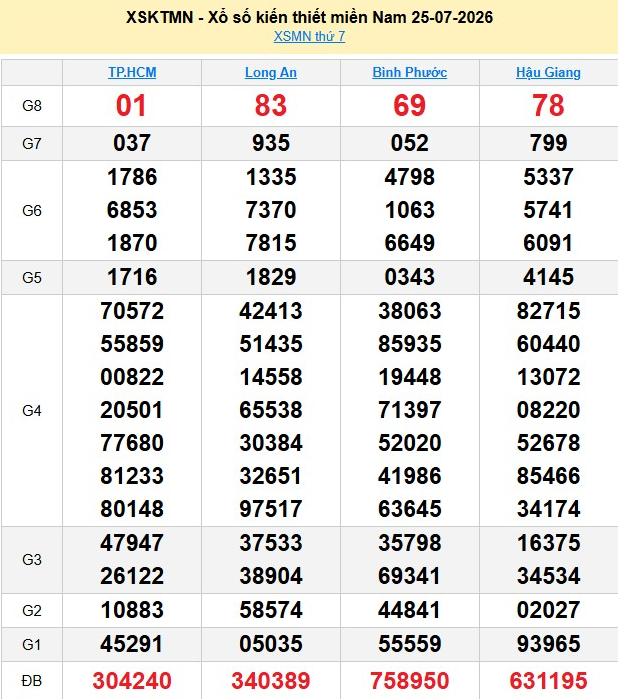Image resolution: width=618 pixels, height=699 pixels.
Task: Select the special prize number 631195
Action: pos(548,681)
